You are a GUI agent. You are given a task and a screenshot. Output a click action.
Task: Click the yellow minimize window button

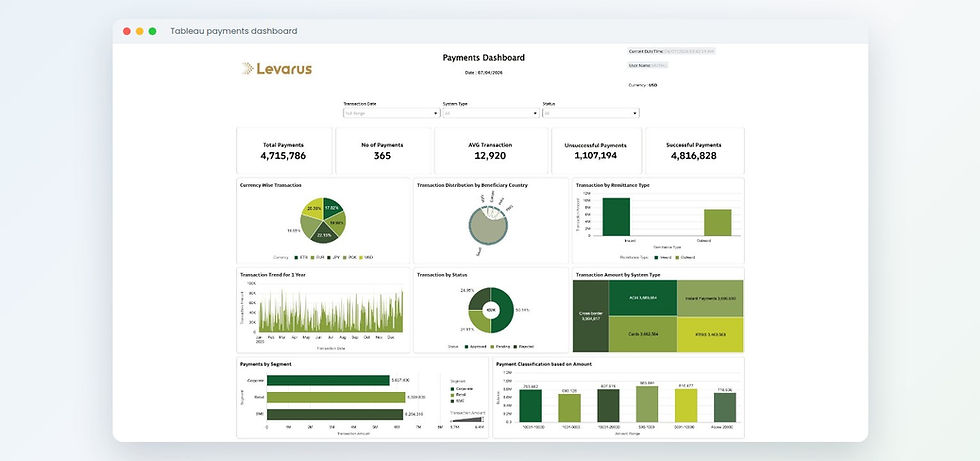coord(139,31)
